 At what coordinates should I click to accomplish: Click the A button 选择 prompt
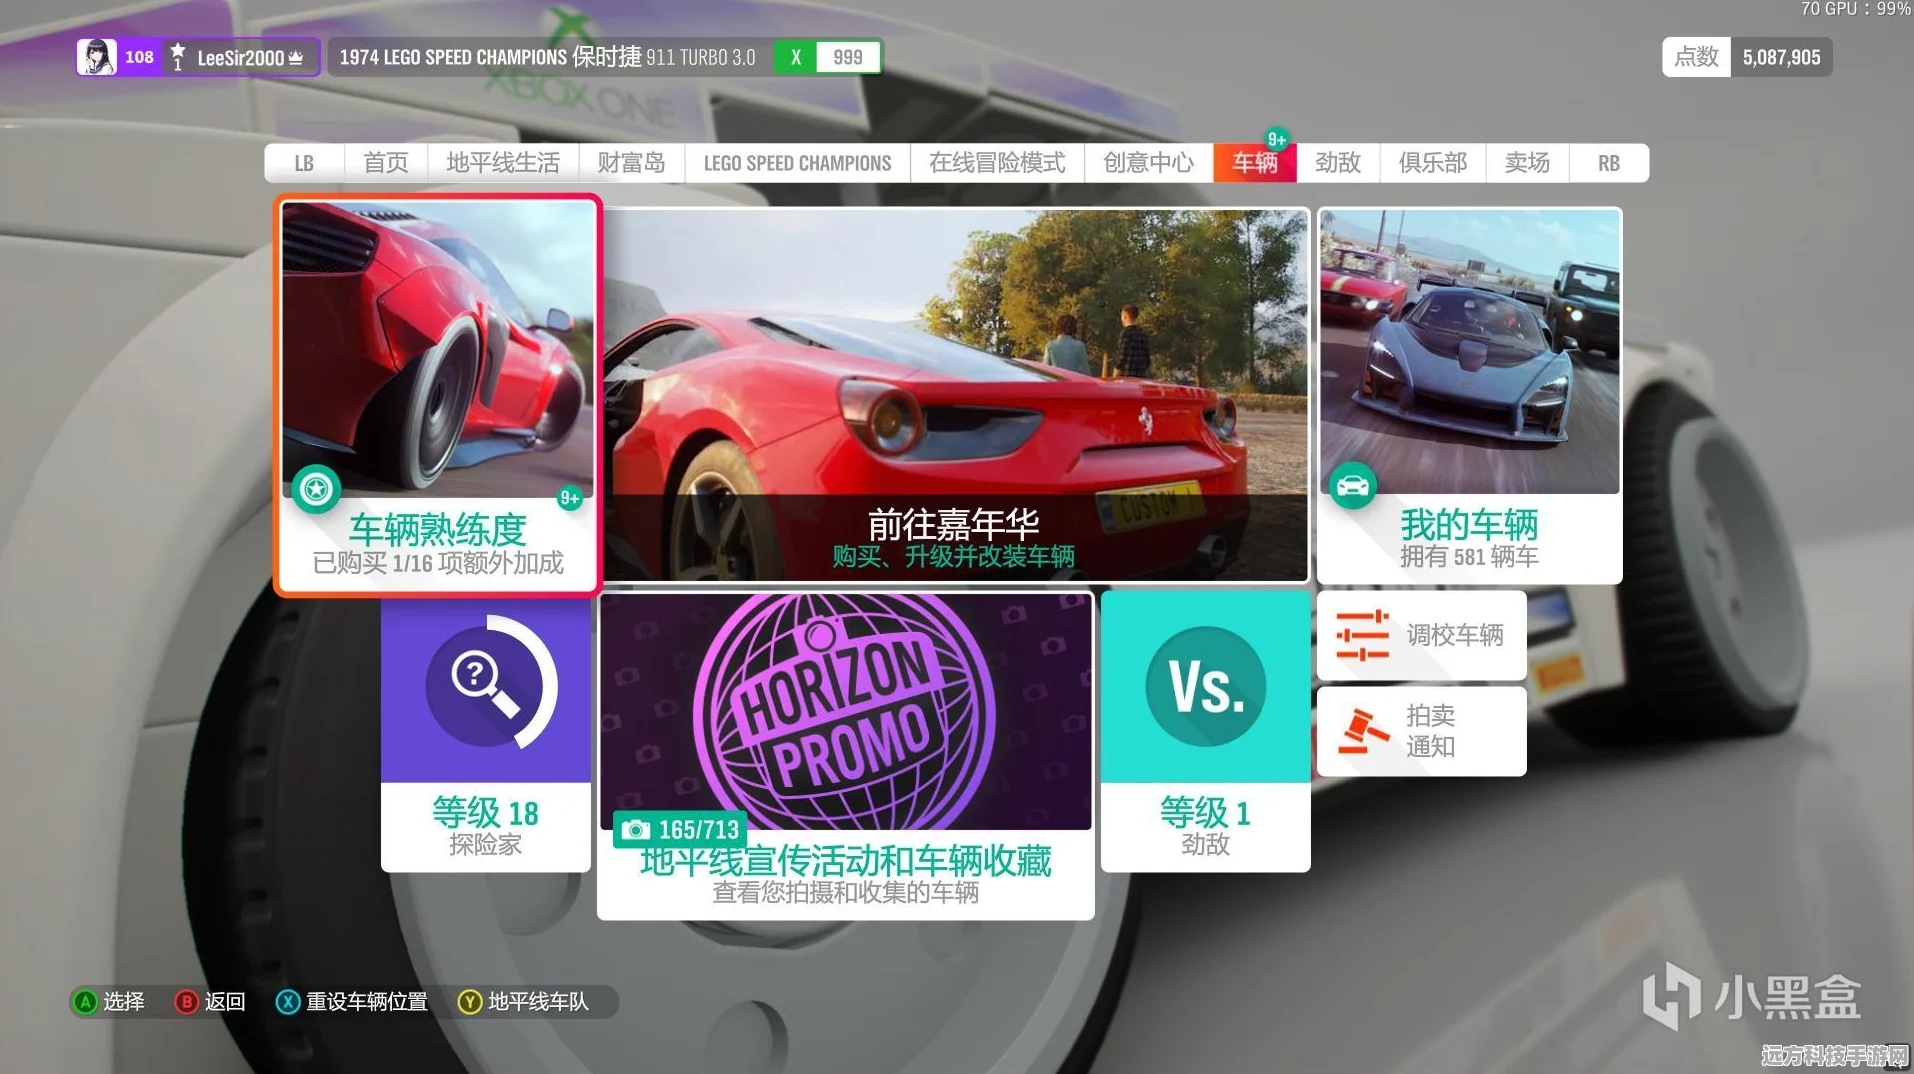(x=110, y=1001)
